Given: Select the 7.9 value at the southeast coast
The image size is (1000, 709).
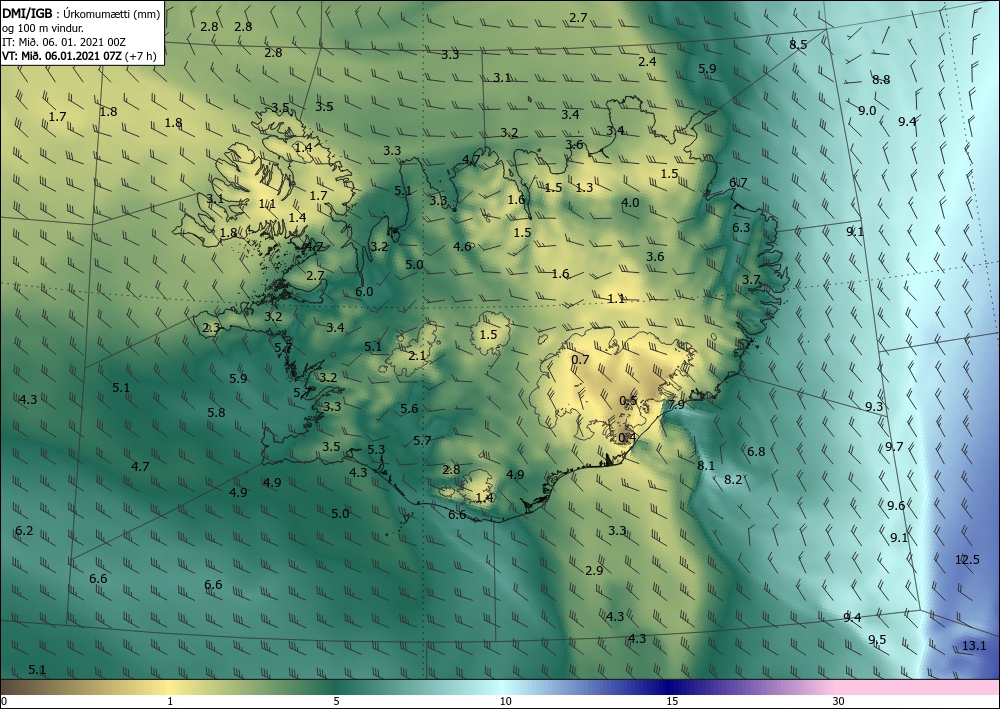Looking at the screenshot, I should point(676,405).
